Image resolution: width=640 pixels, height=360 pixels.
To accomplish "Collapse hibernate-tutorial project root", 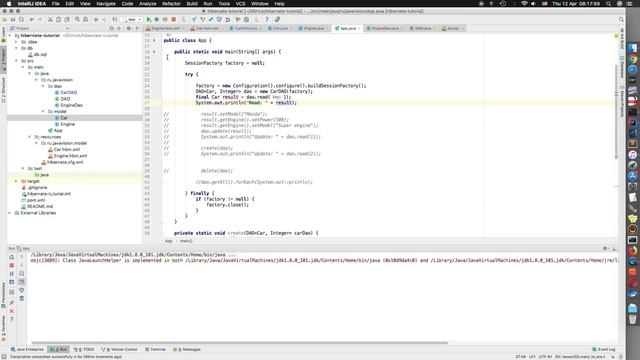I will pos(10,36).
